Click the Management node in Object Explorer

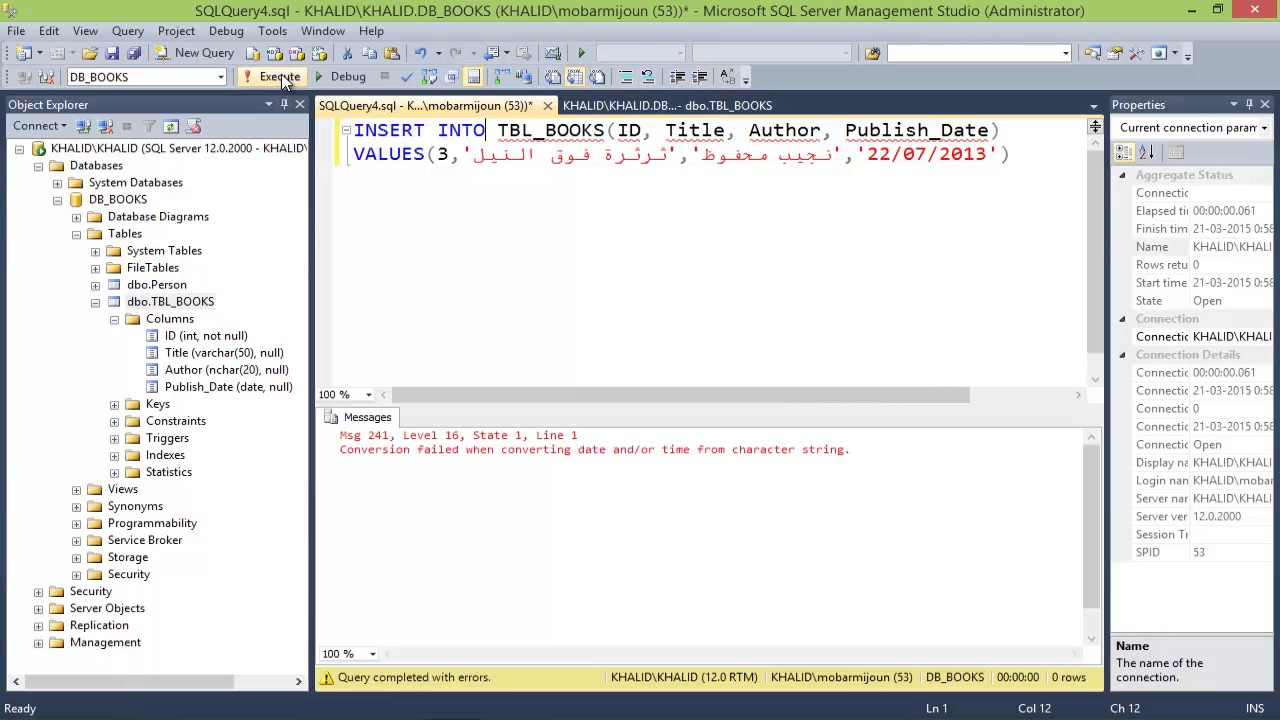click(x=105, y=642)
